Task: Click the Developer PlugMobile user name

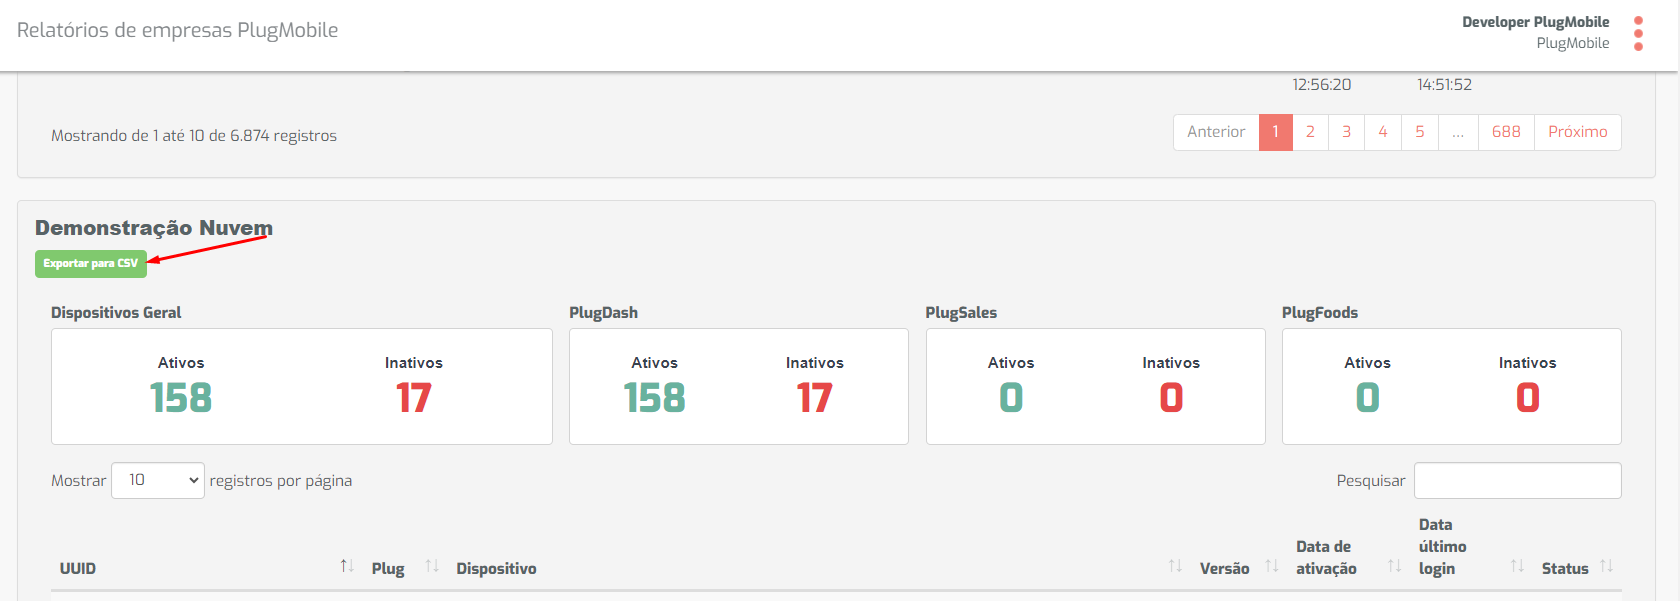Action: point(1536,22)
